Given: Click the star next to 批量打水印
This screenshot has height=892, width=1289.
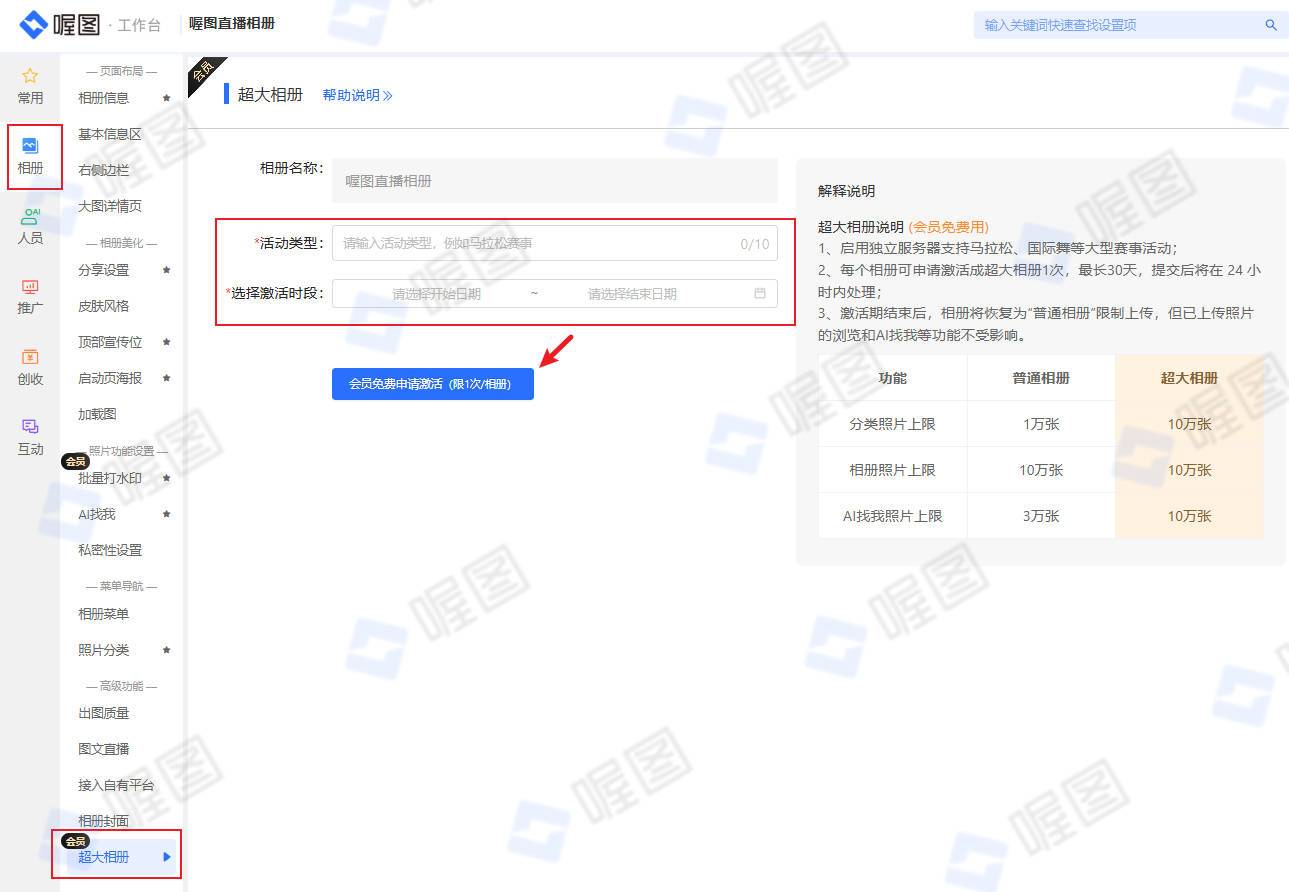Looking at the screenshot, I should [166, 478].
